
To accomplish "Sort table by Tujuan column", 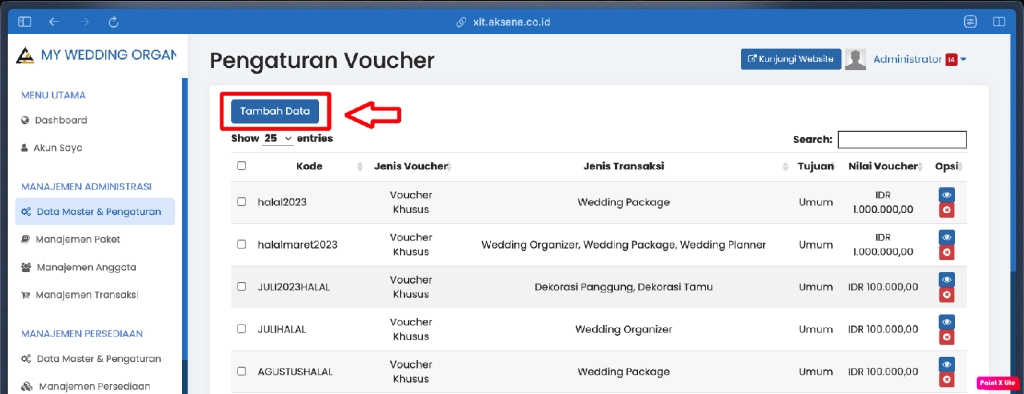I will 815,167.
